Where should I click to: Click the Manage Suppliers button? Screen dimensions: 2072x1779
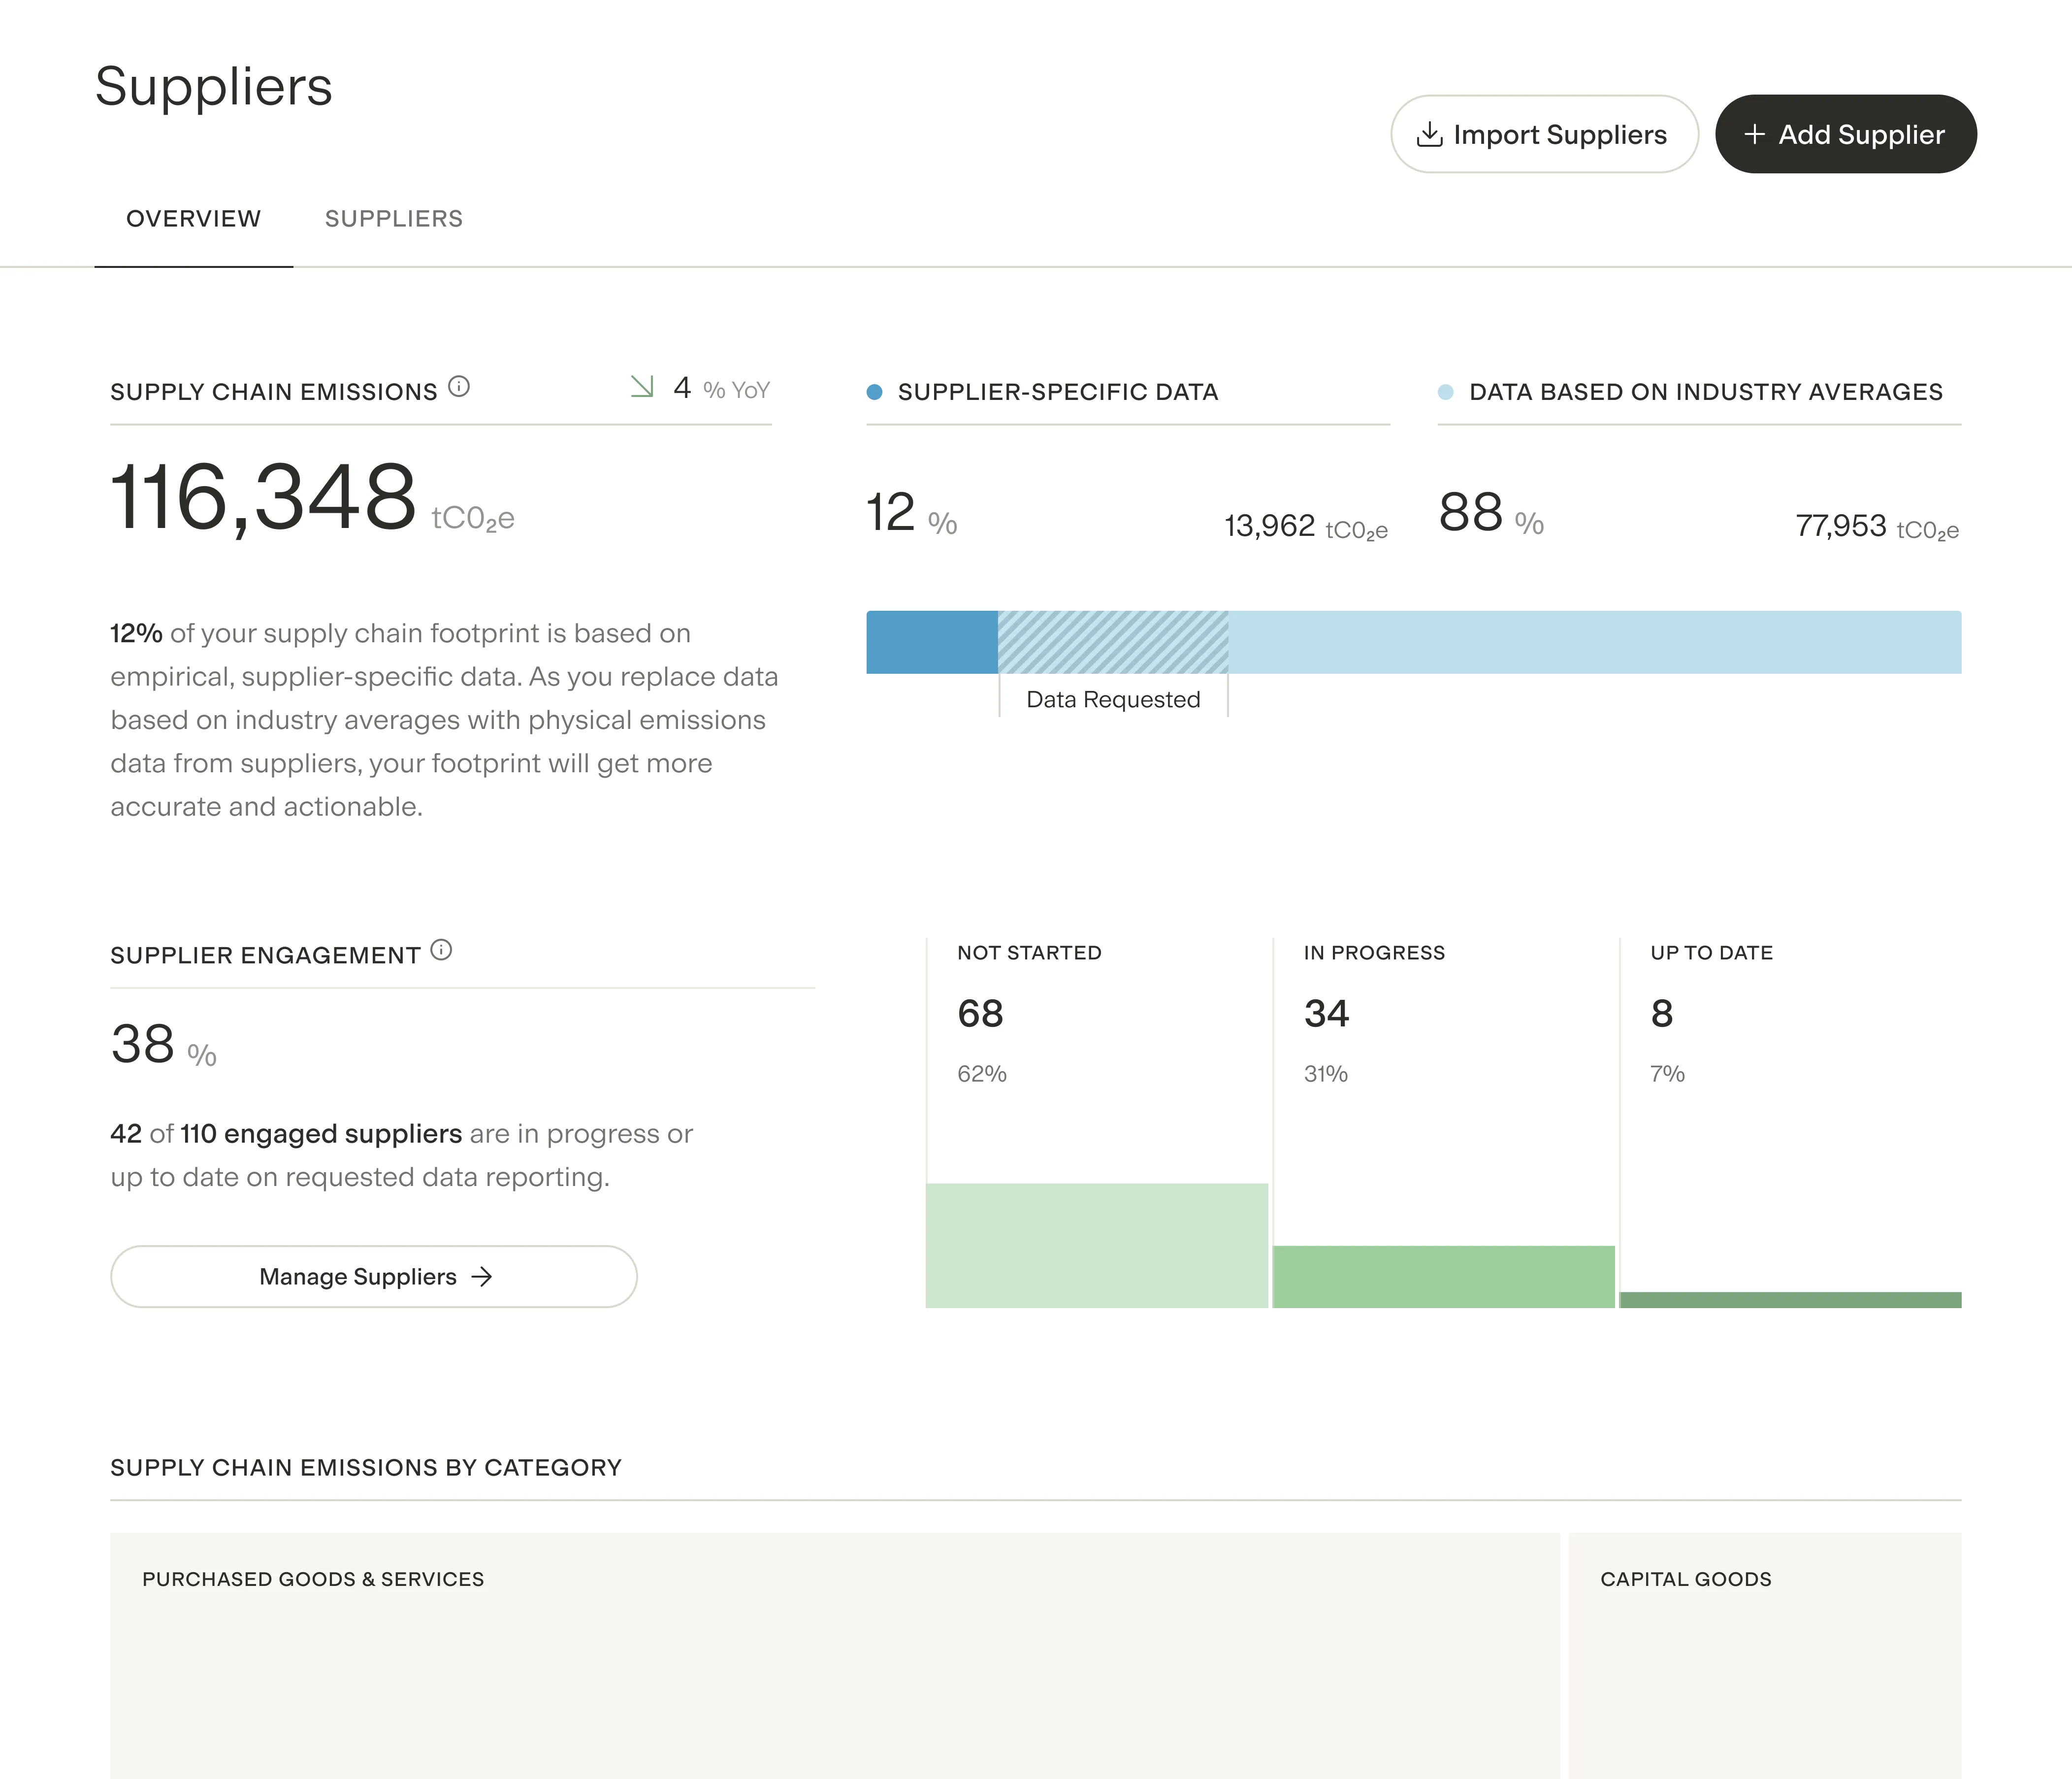373,1277
